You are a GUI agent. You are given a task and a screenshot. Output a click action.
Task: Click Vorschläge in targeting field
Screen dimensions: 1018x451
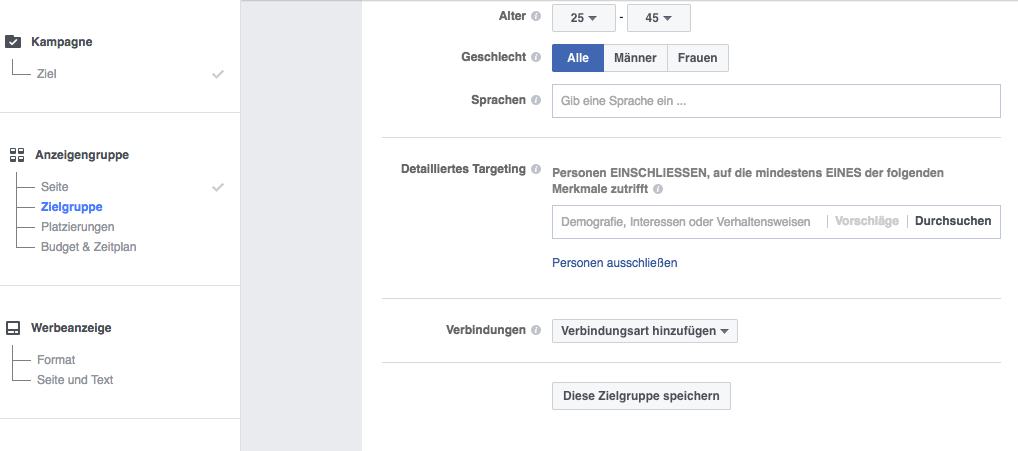coord(867,221)
